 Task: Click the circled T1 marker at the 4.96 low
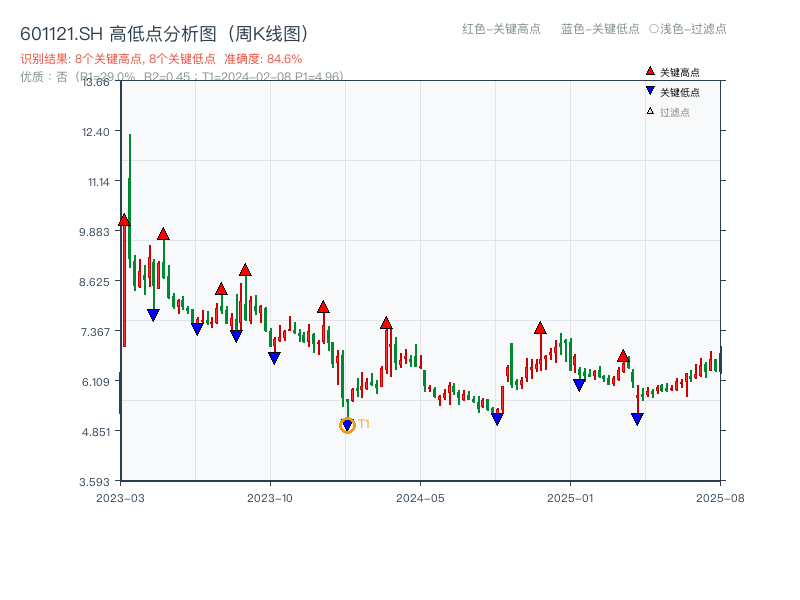click(x=347, y=425)
